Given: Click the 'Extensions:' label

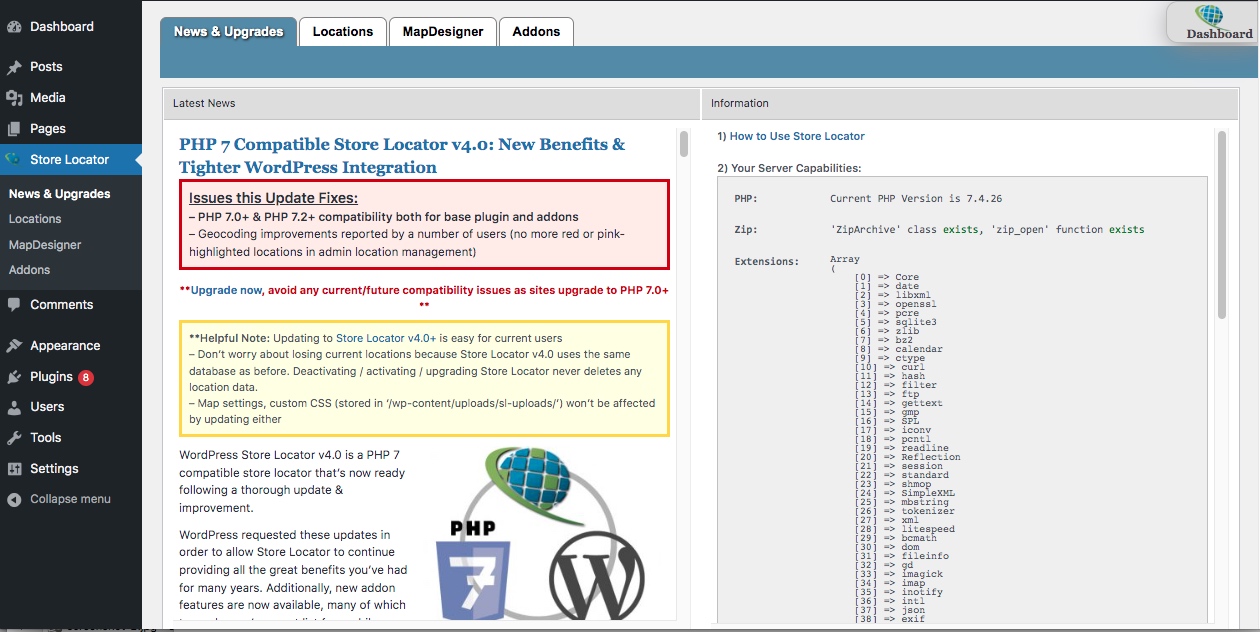Looking at the screenshot, I should coord(767,262).
